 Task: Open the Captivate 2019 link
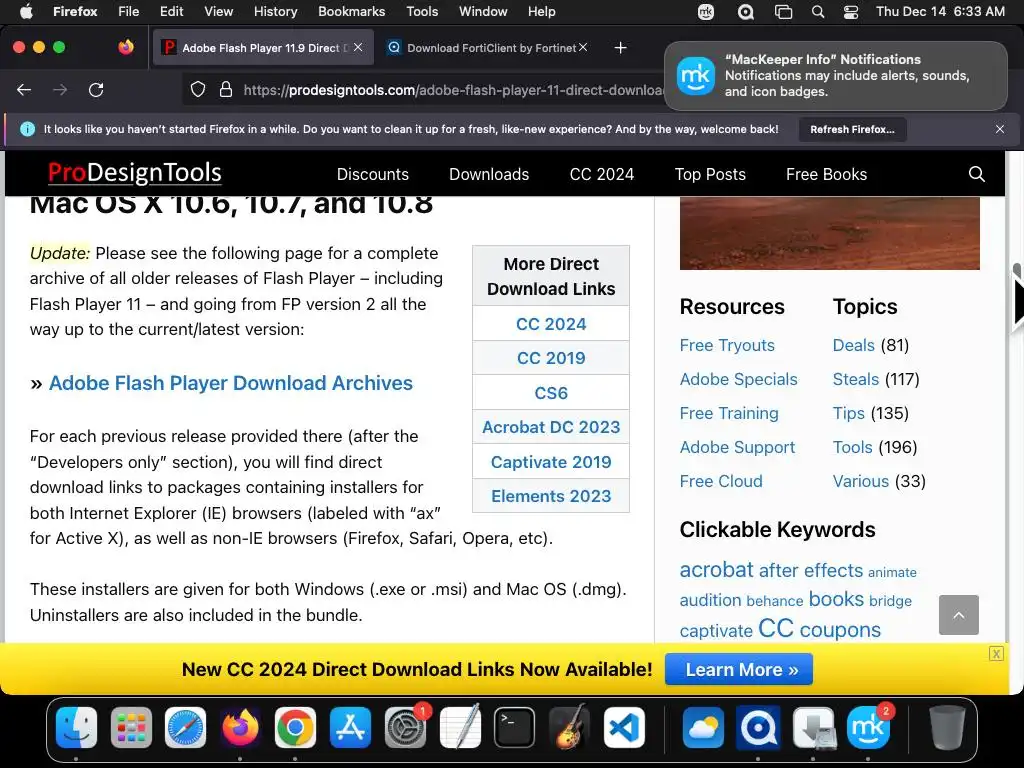coord(551,462)
